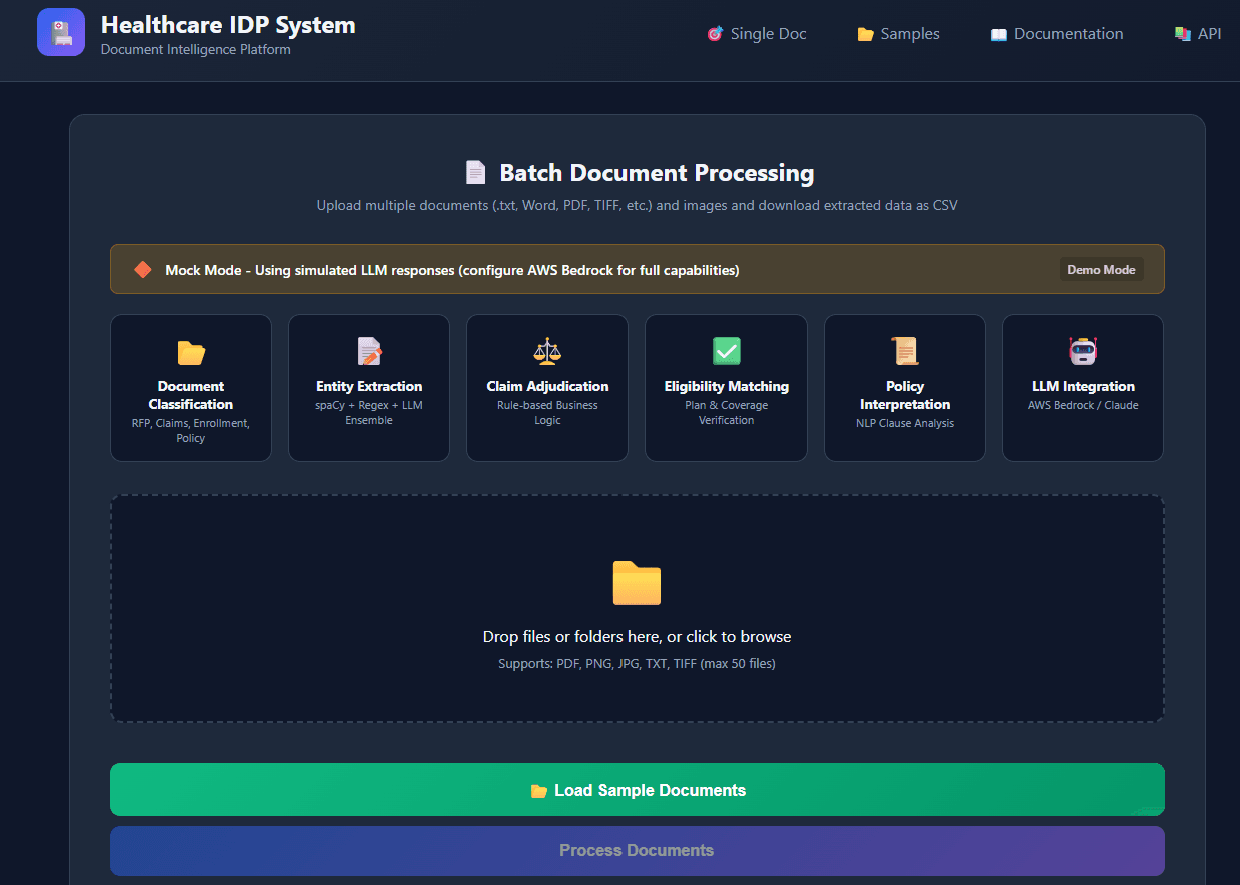Select the Policy Interpretation scroll icon
The height and width of the screenshot is (885, 1240).
pos(903,352)
